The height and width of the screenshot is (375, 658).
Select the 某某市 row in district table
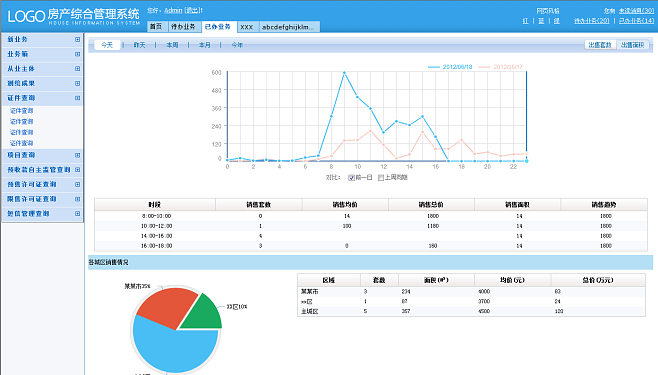pos(471,292)
